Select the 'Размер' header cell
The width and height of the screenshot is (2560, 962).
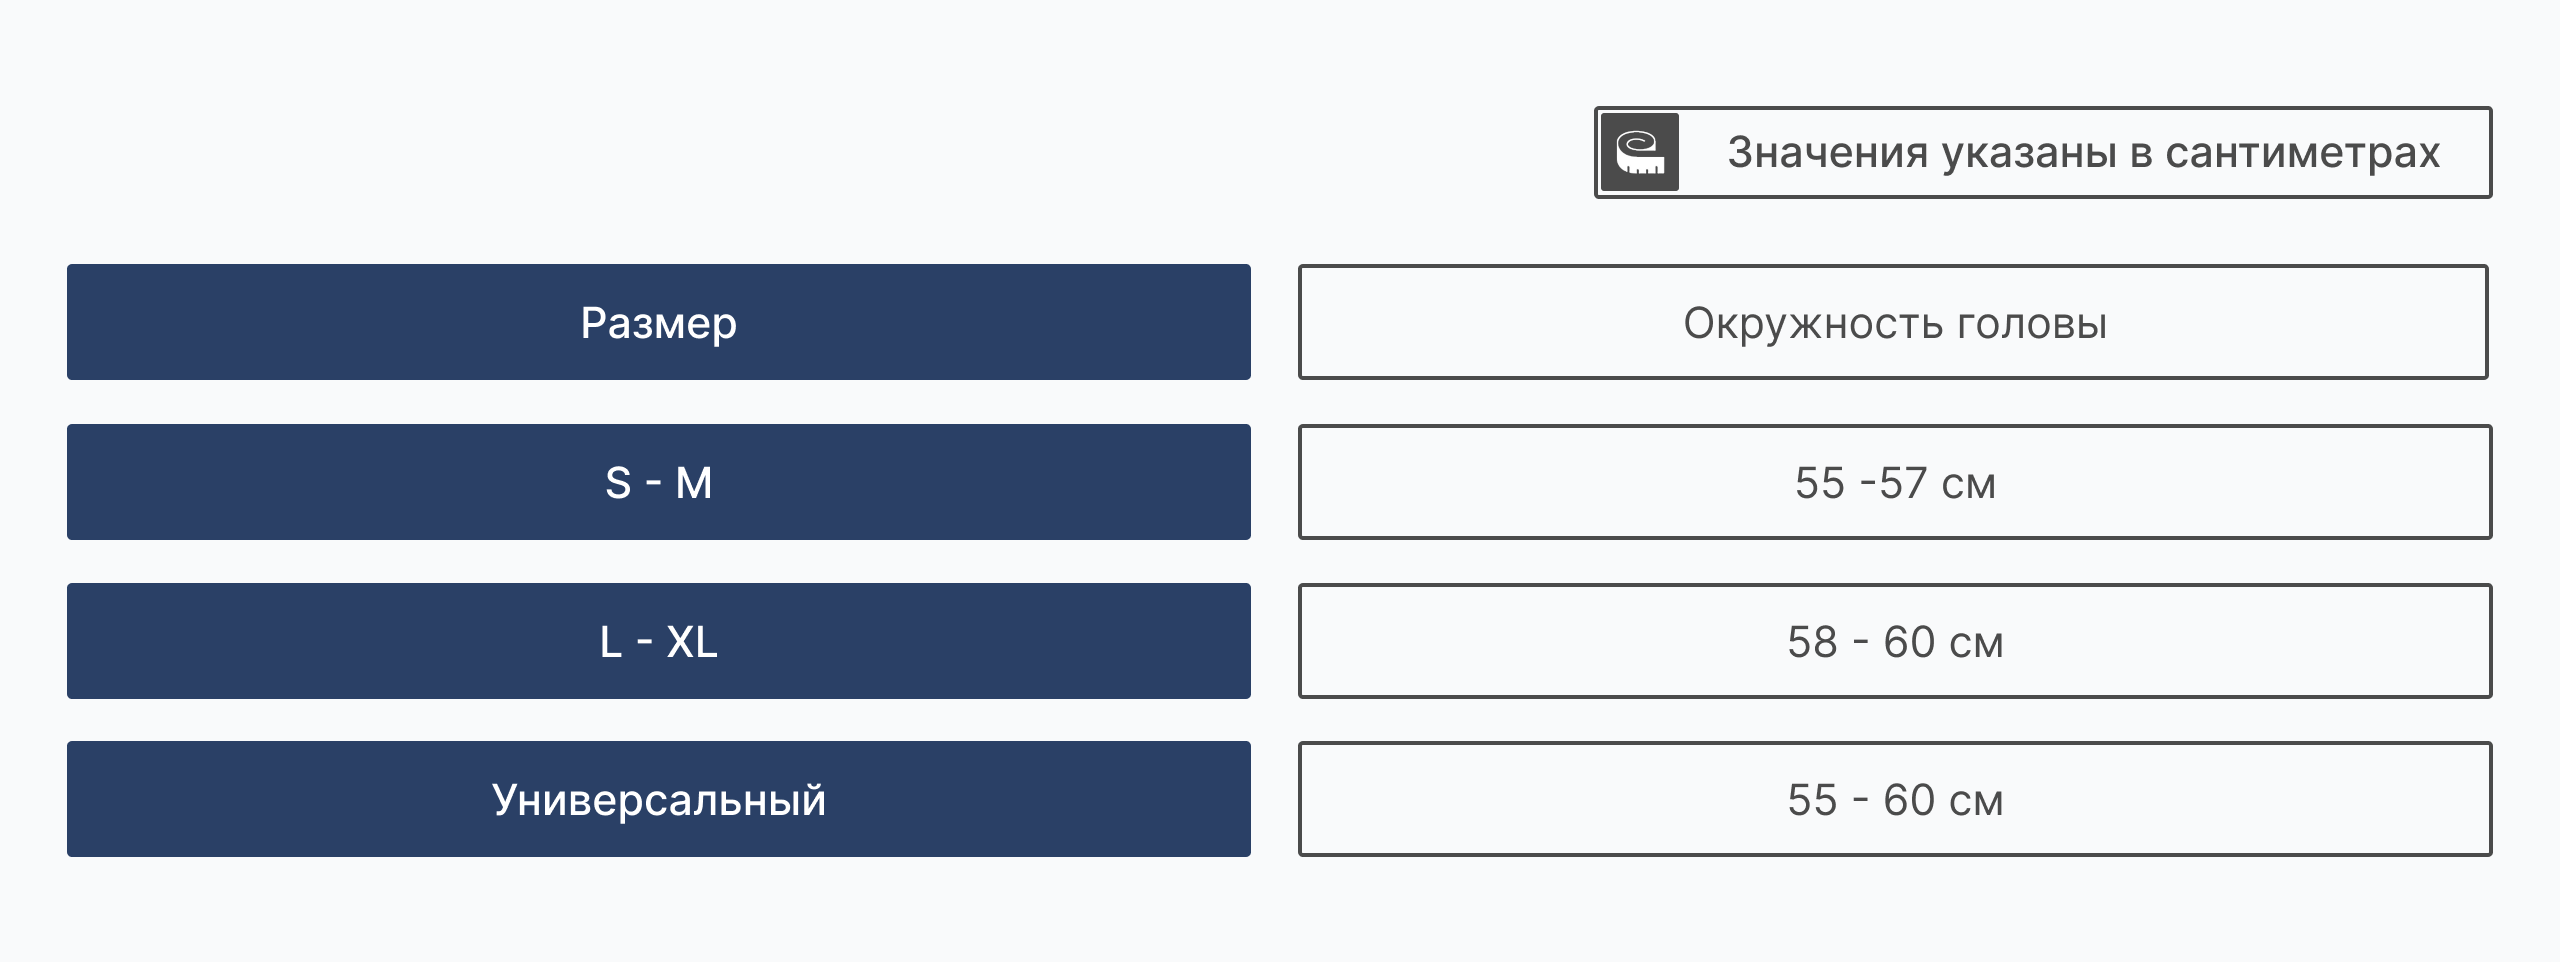(x=658, y=323)
